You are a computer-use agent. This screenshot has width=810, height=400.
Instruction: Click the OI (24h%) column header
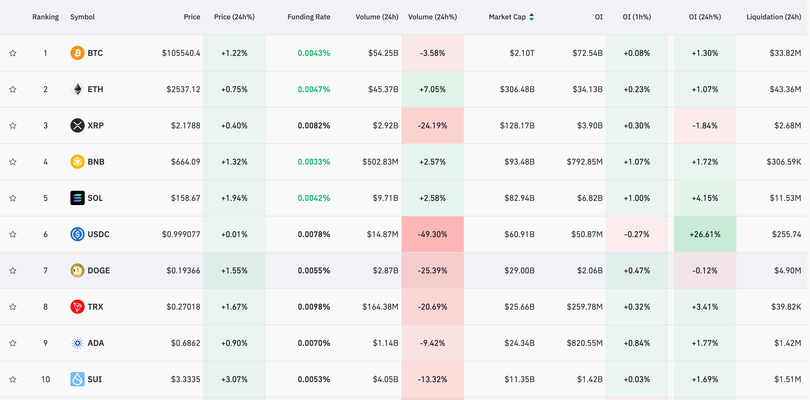pos(706,17)
